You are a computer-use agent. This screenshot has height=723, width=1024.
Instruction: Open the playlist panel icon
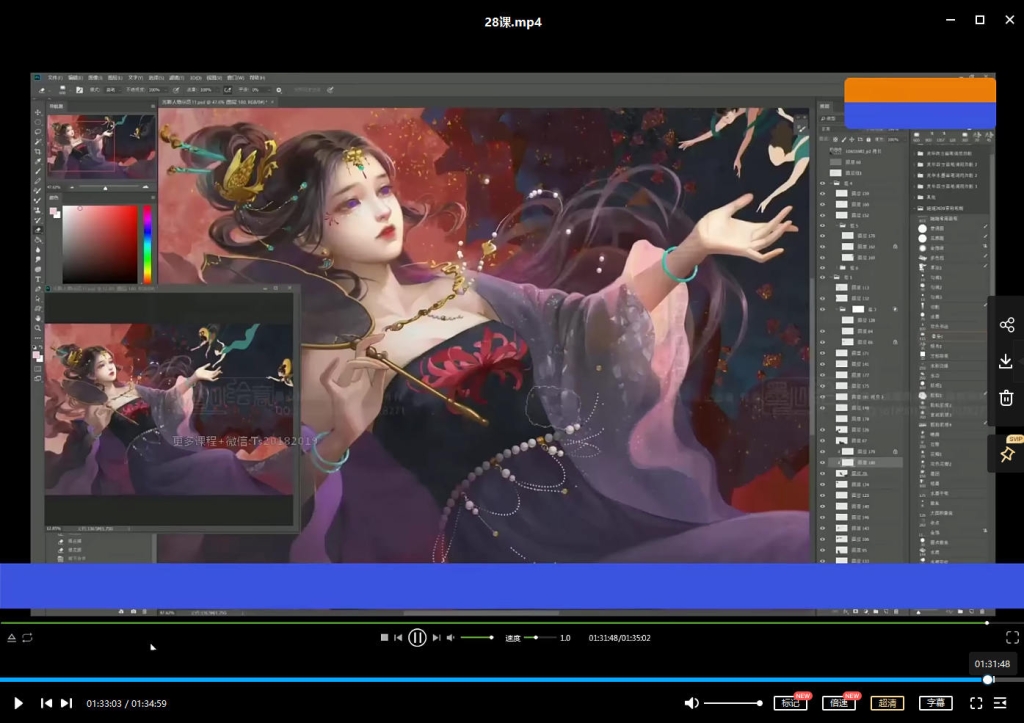pos(1000,703)
